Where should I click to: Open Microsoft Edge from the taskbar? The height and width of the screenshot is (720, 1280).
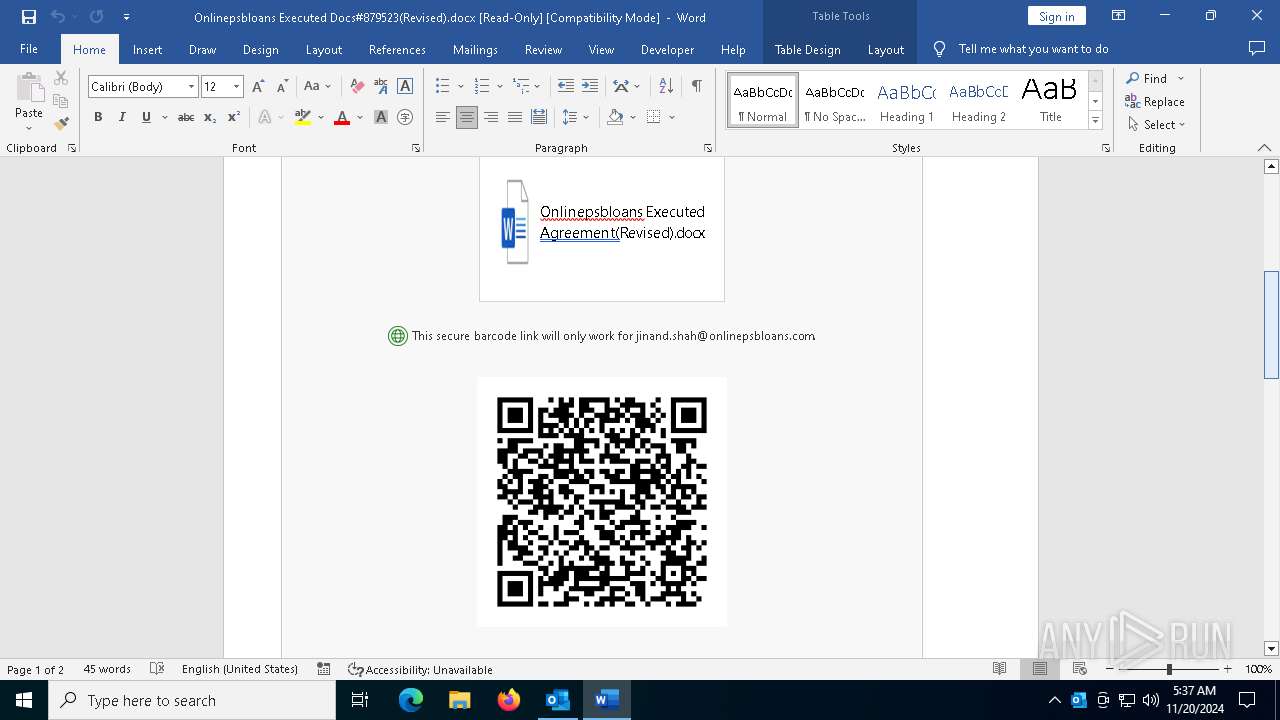411,700
